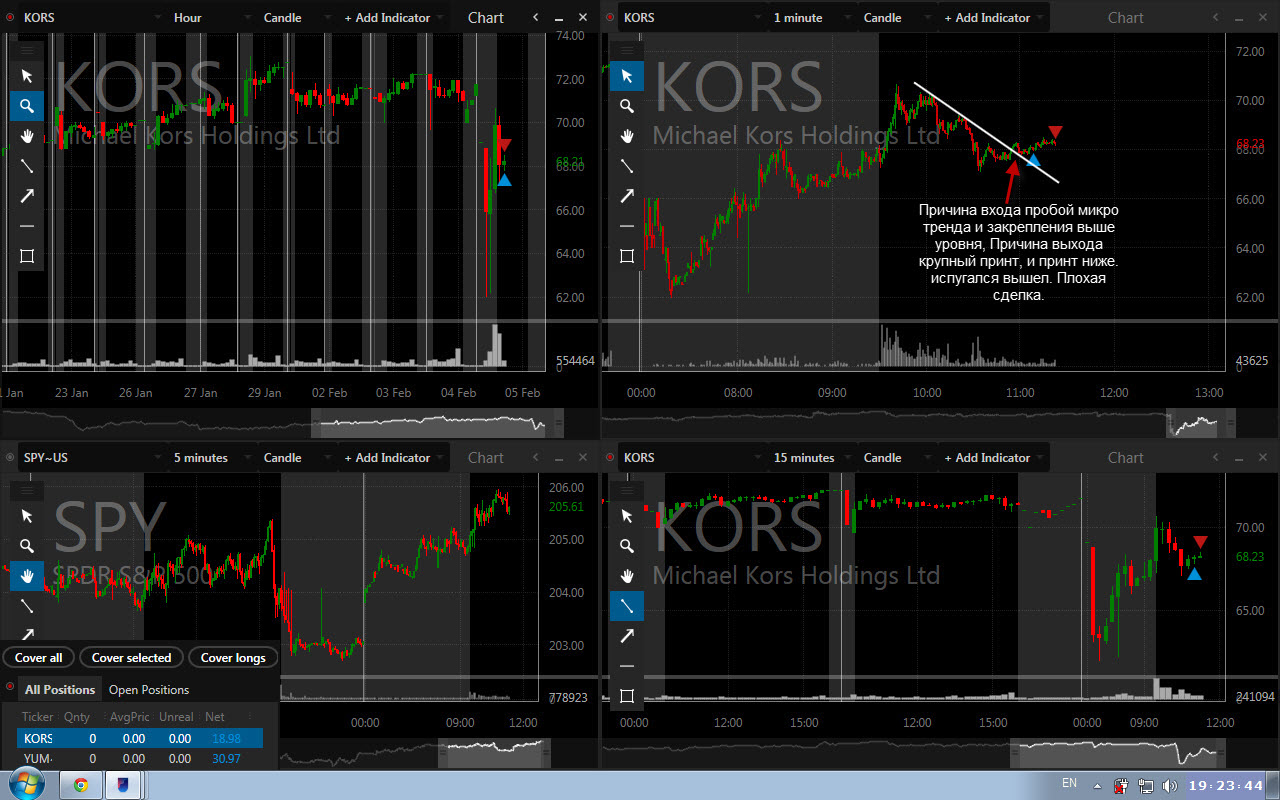Open Add Indicator dropdown in SPY chart
The height and width of the screenshot is (800, 1280).
pos(392,458)
